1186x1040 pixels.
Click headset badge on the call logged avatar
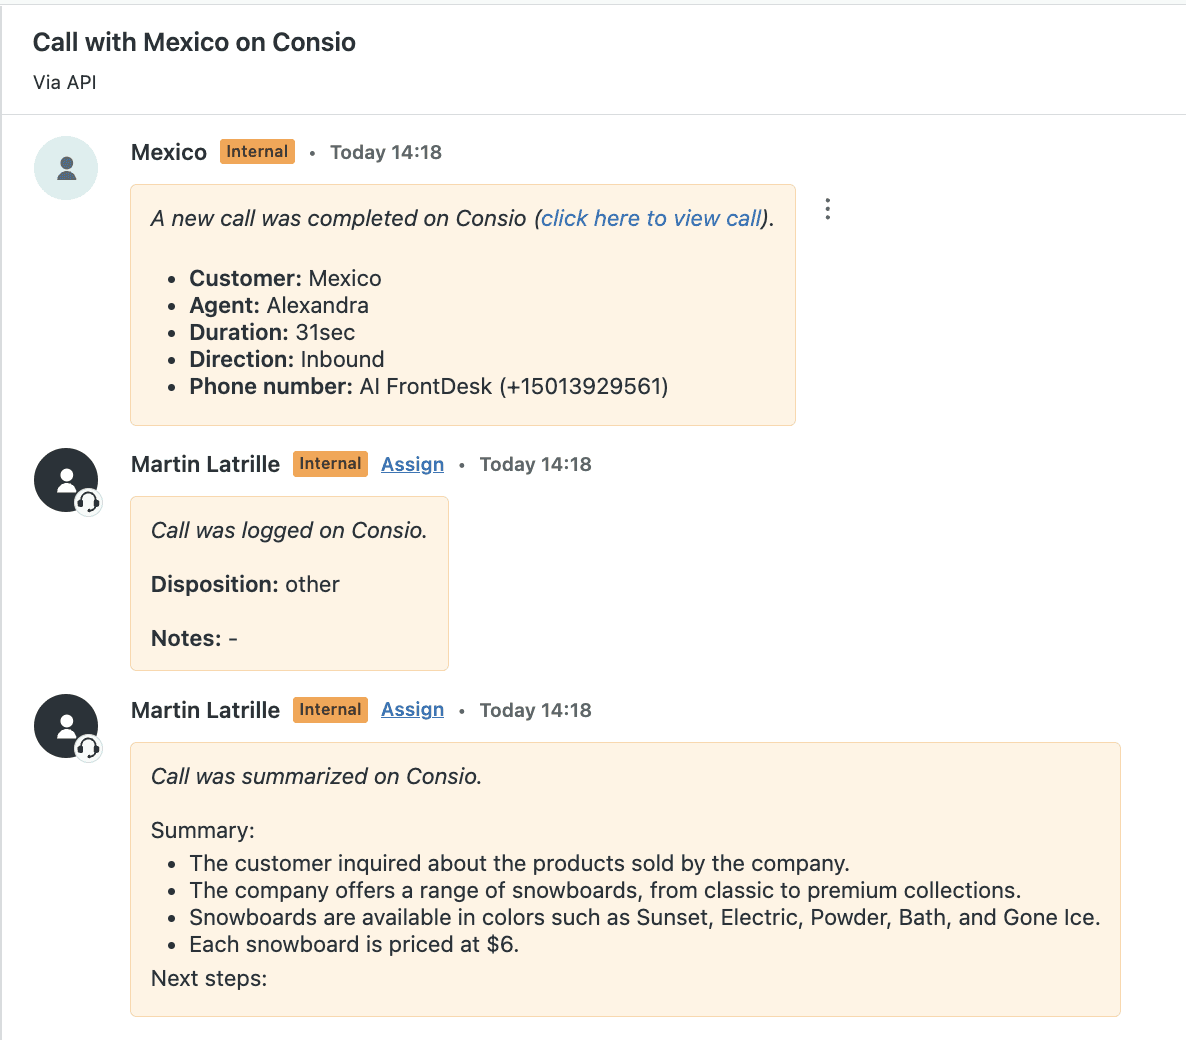[89, 502]
